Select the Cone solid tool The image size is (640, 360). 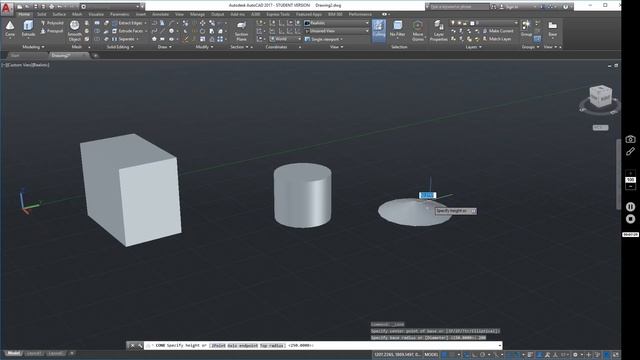[10, 29]
